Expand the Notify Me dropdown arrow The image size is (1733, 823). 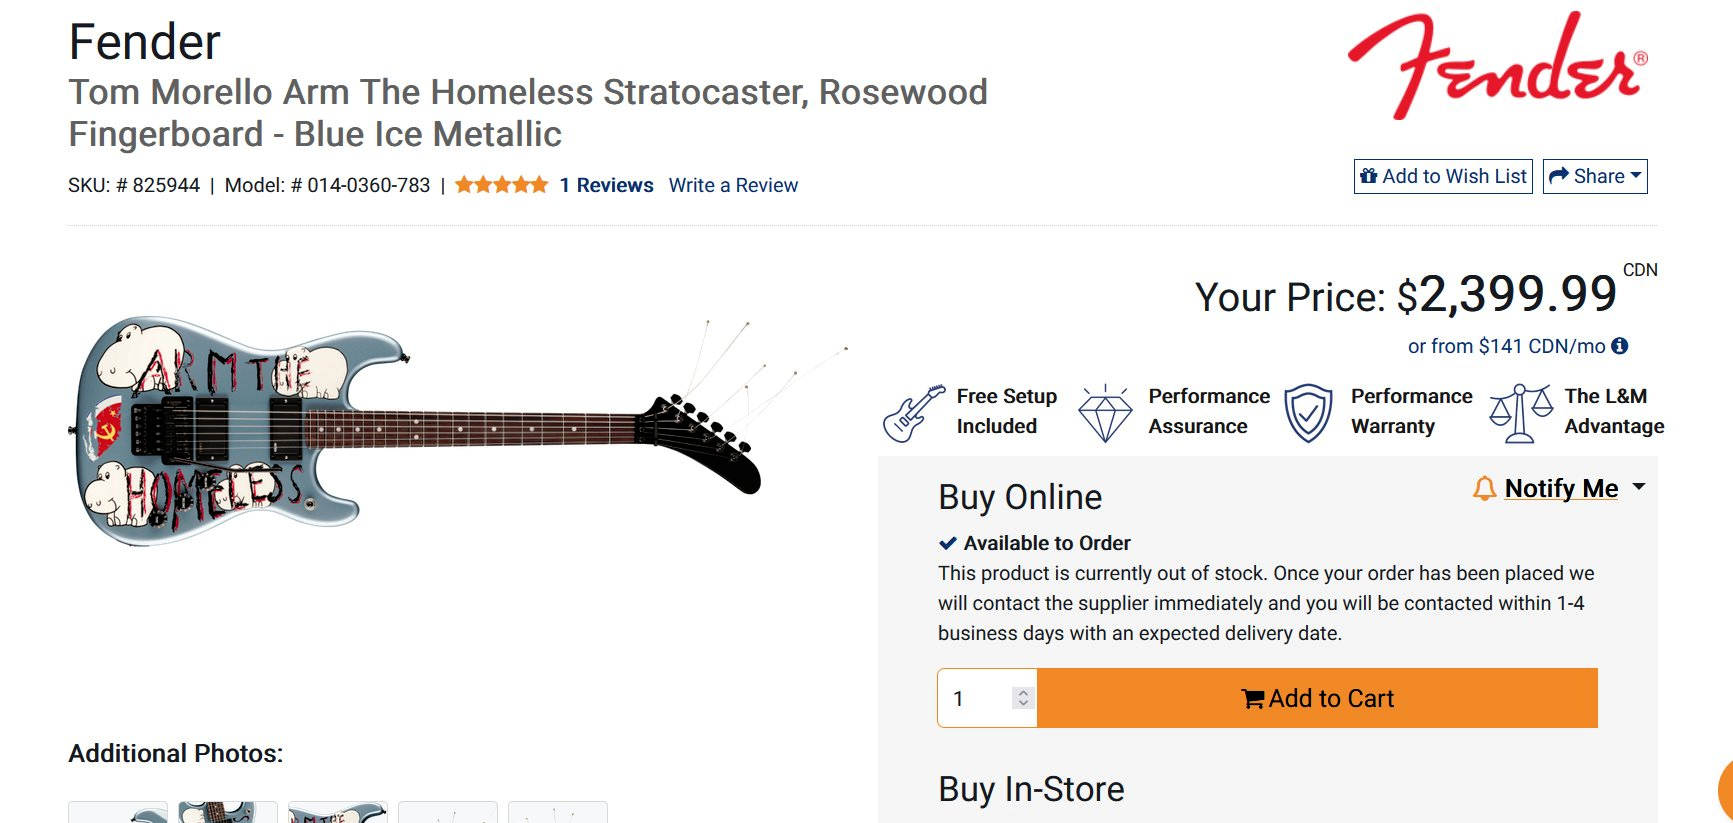[1638, 487]
